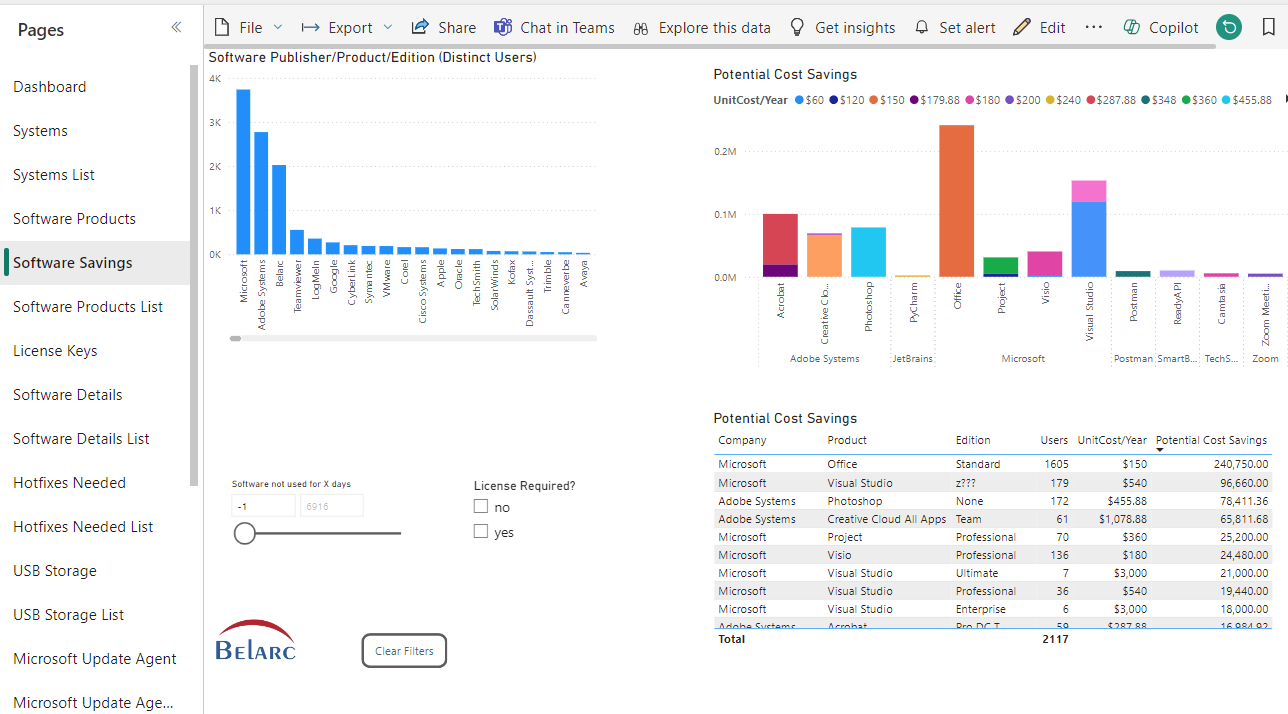Bookmark this report view
This screenshot has height=714, width=1288.
click(1268, 27)
